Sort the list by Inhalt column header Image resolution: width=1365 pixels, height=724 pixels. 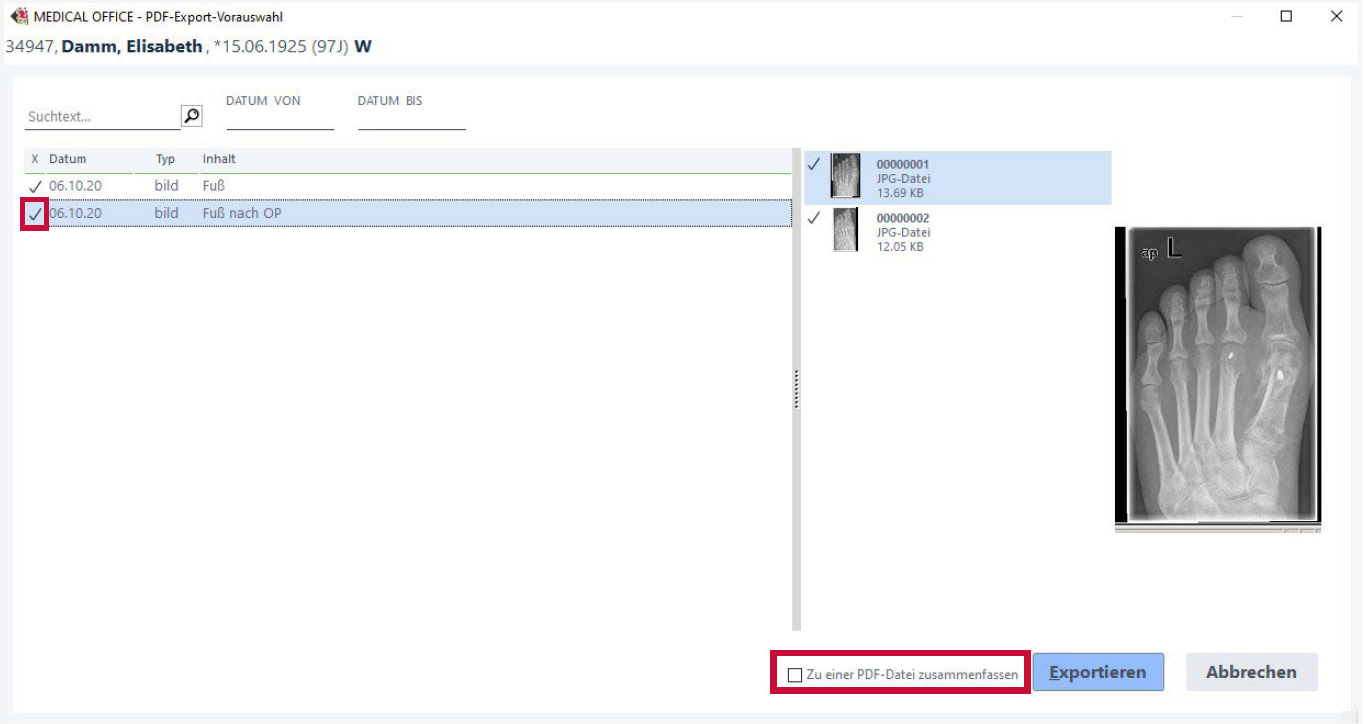coord(219,159)
